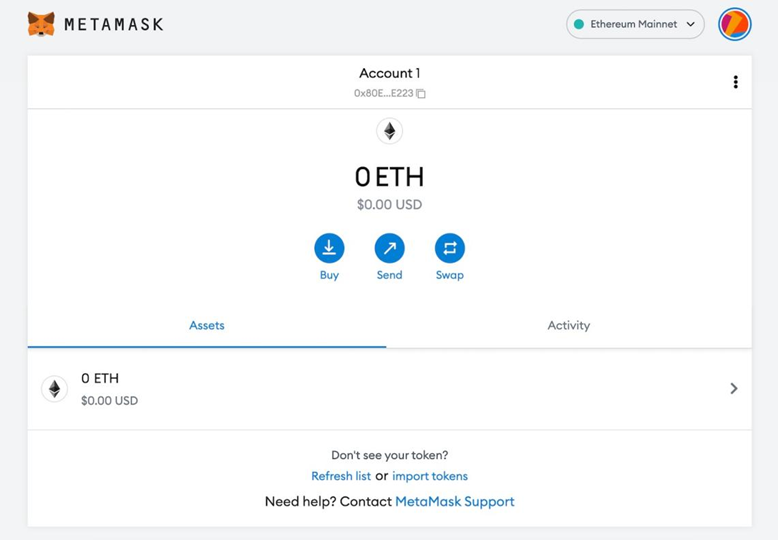This screenshot has width=778, height=540.
Task: Click the Swap label text
Action: pos(450,275)
